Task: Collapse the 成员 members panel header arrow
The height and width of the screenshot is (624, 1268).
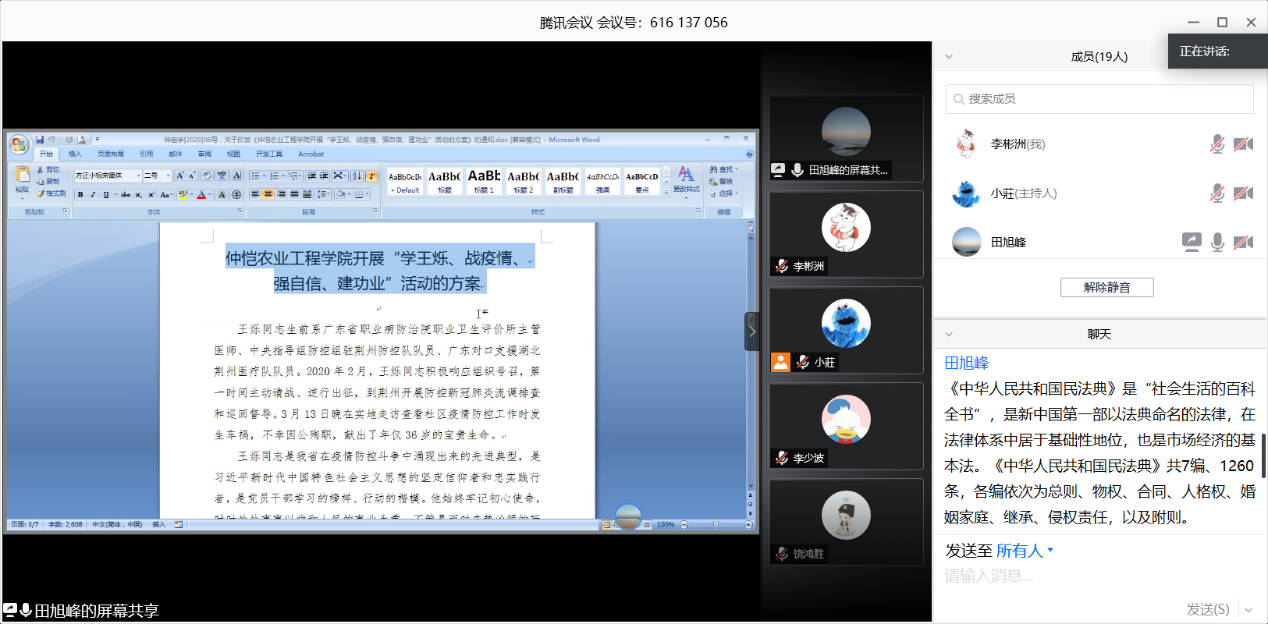Action: click(x=949, y=57)
